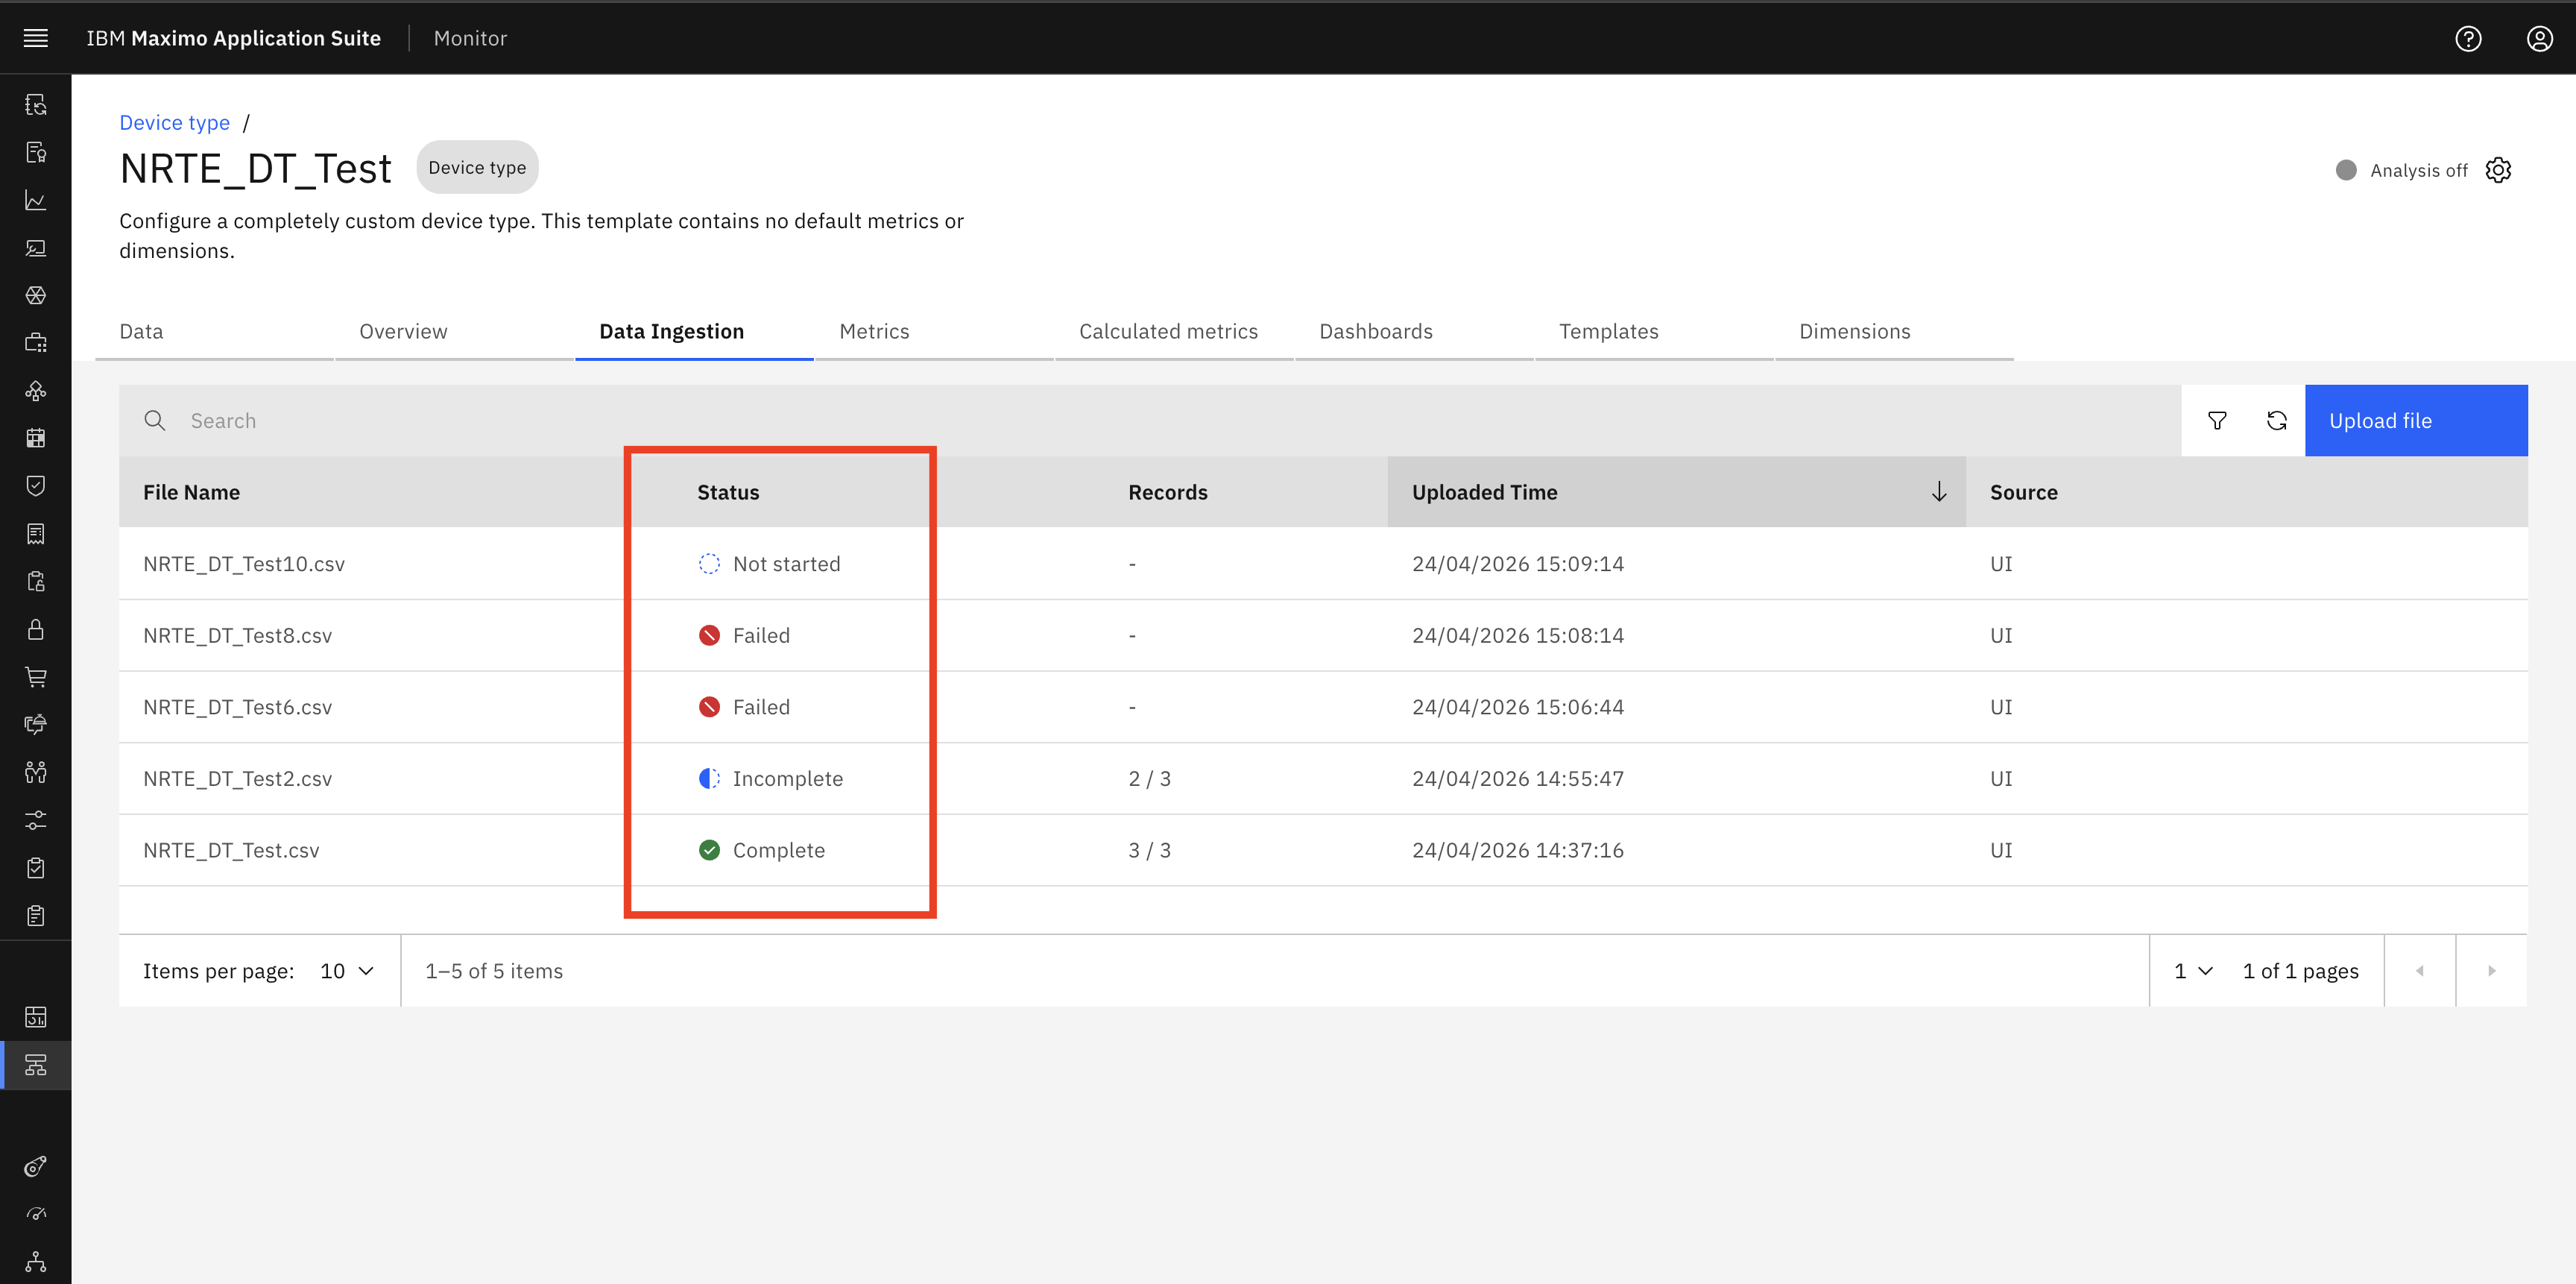Click the sliders settings sidebar icon

(x=36, y=820)
